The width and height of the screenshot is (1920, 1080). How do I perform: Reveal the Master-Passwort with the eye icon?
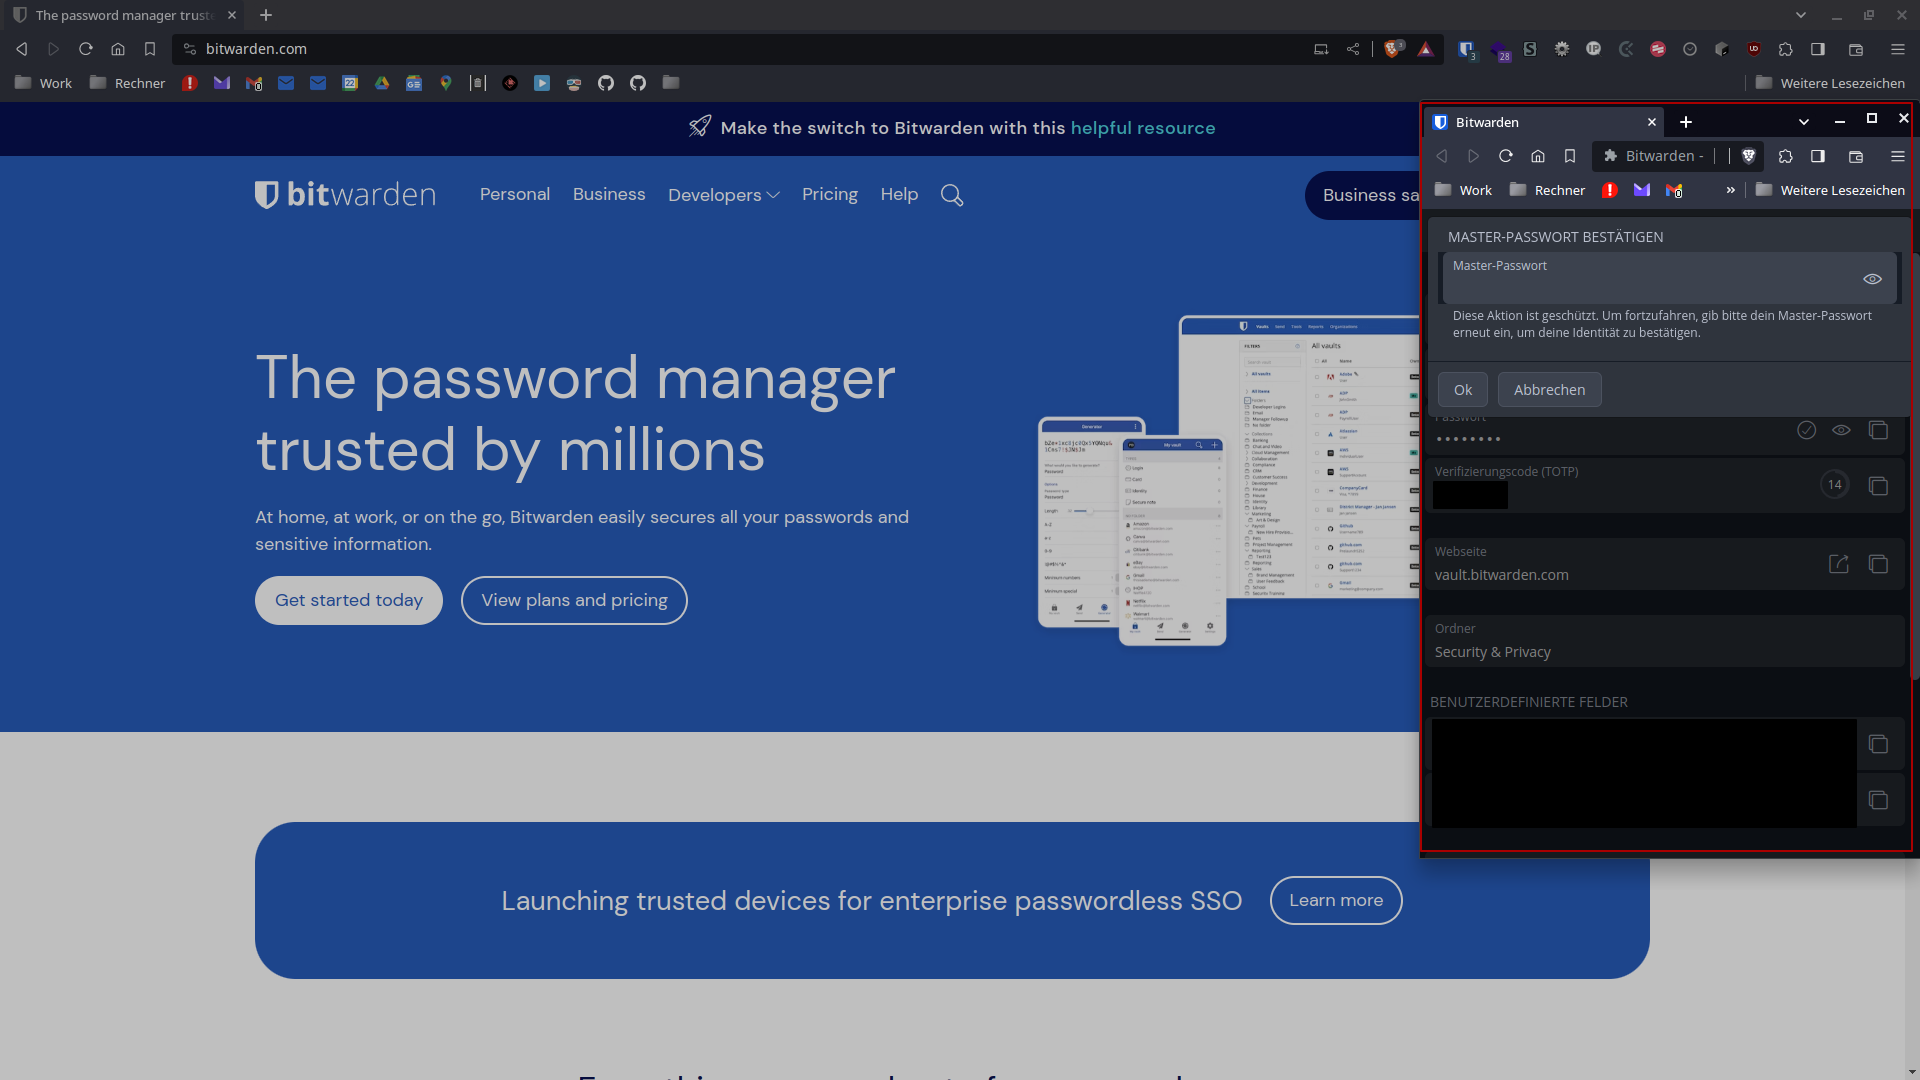pyautogui.click(x=1873, y=279)
